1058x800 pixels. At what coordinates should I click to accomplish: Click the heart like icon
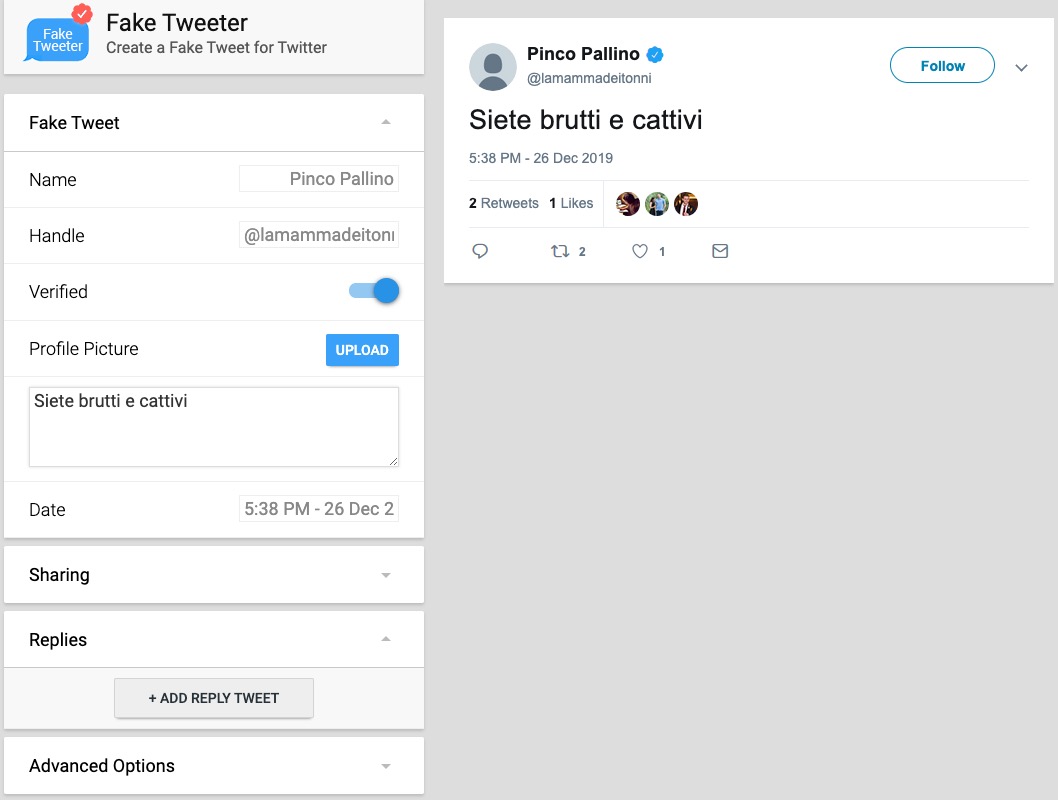[640, 251]
